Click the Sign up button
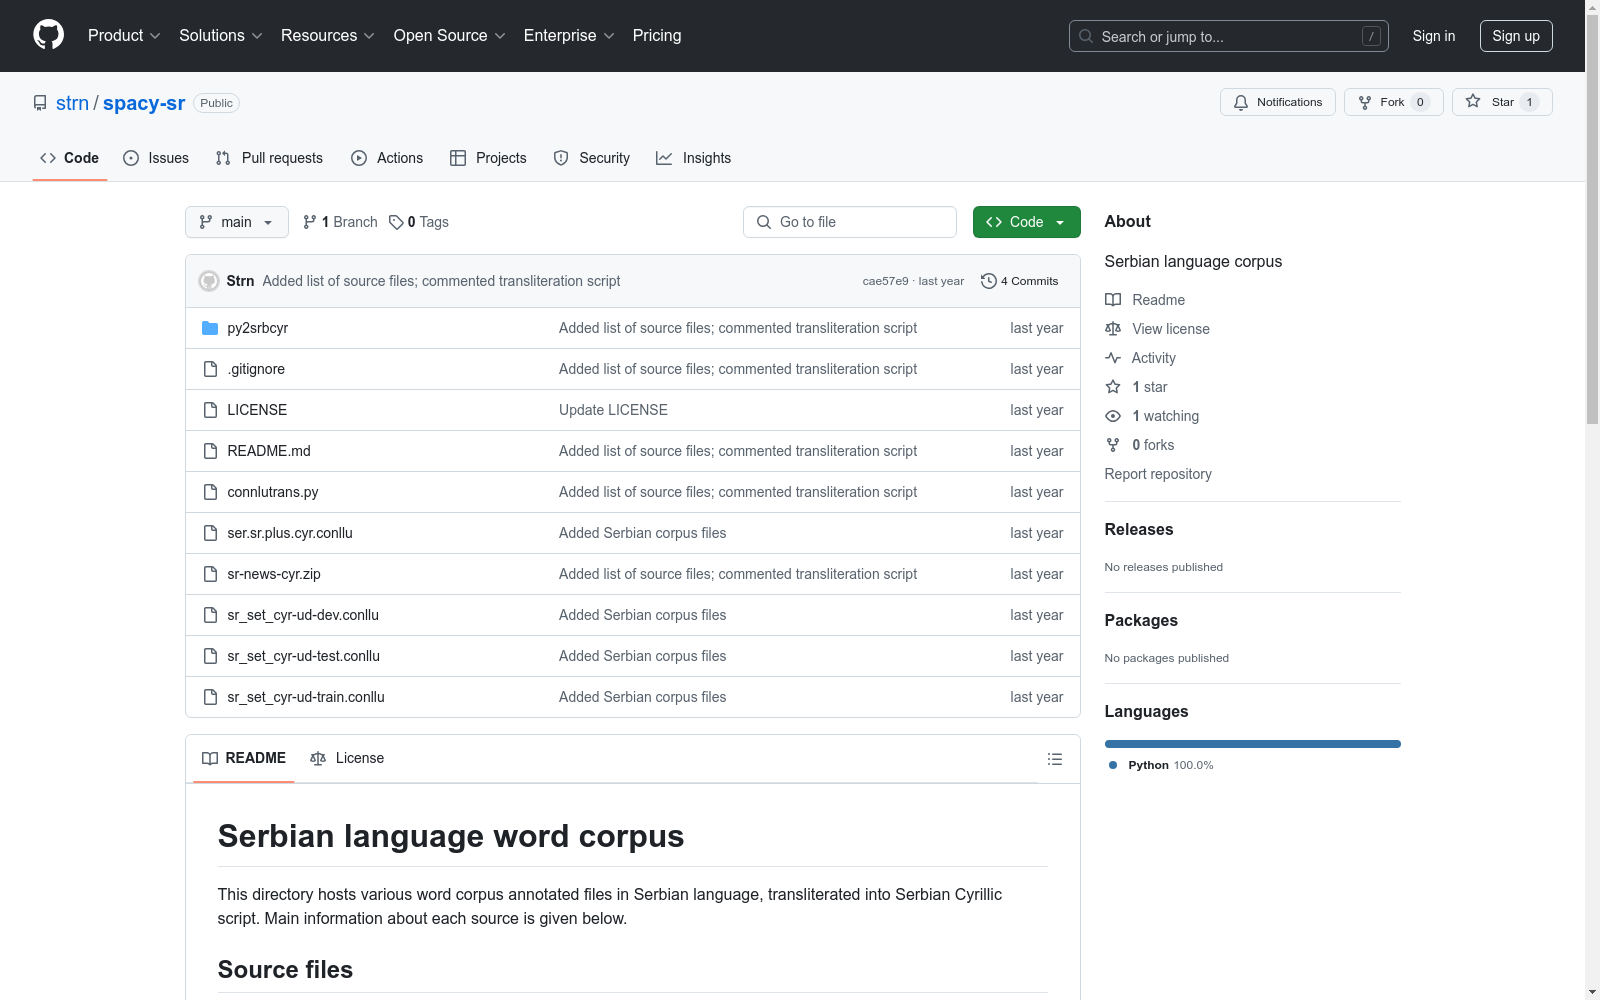Image resolution: width=1600 pixels, height=1000 pixels. [1516, 36]
